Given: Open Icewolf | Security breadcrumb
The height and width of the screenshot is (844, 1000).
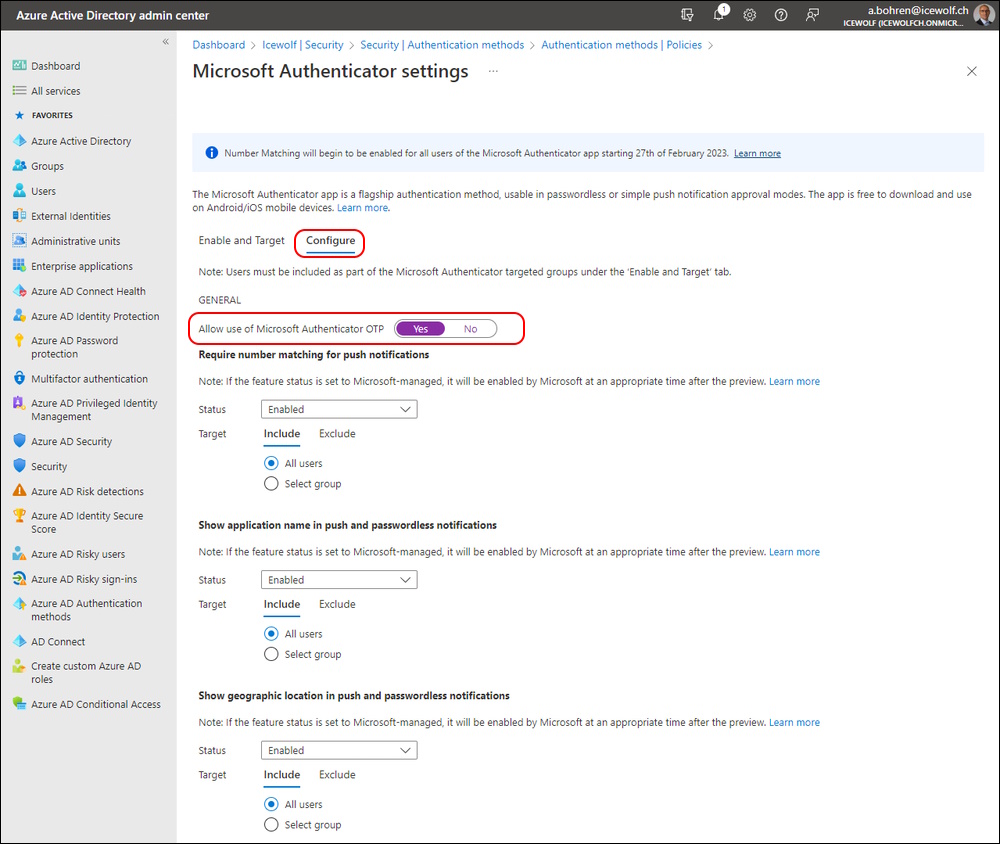Looking at the screenshot, I should coord(302,45).
